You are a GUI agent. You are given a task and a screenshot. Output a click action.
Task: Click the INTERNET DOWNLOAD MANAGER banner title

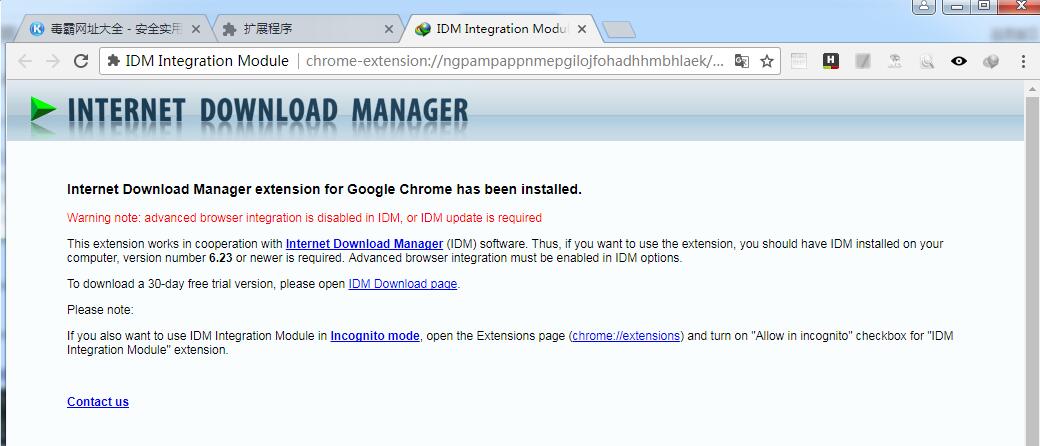coord(268,111)
